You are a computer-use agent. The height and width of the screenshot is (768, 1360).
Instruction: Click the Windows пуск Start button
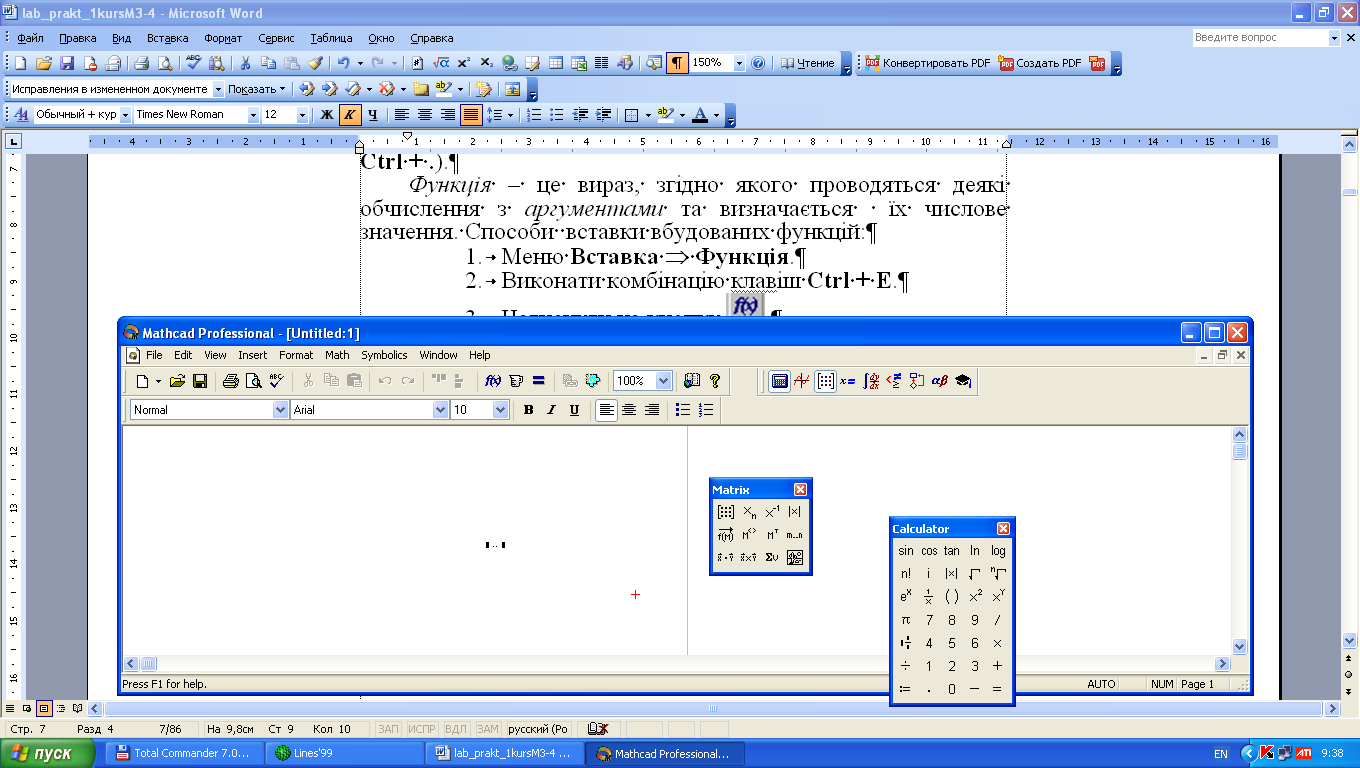49,754
